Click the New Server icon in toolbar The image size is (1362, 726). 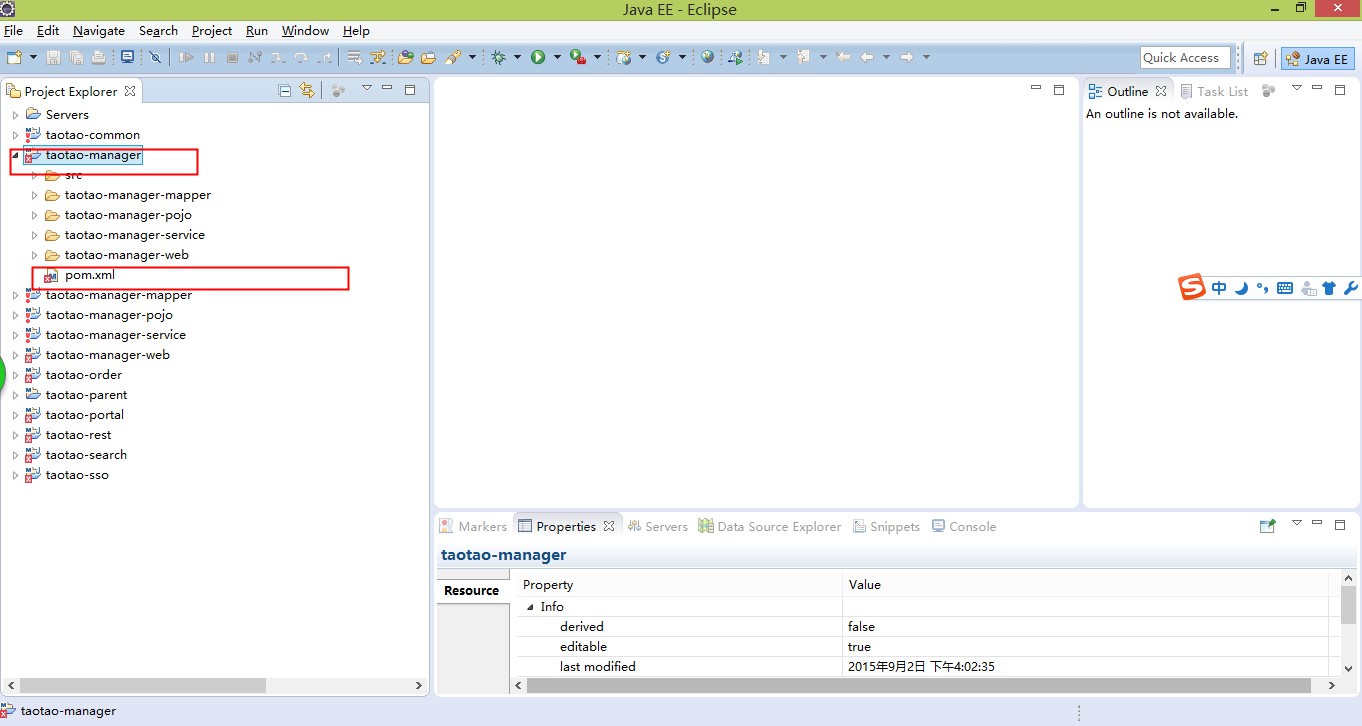624,57
